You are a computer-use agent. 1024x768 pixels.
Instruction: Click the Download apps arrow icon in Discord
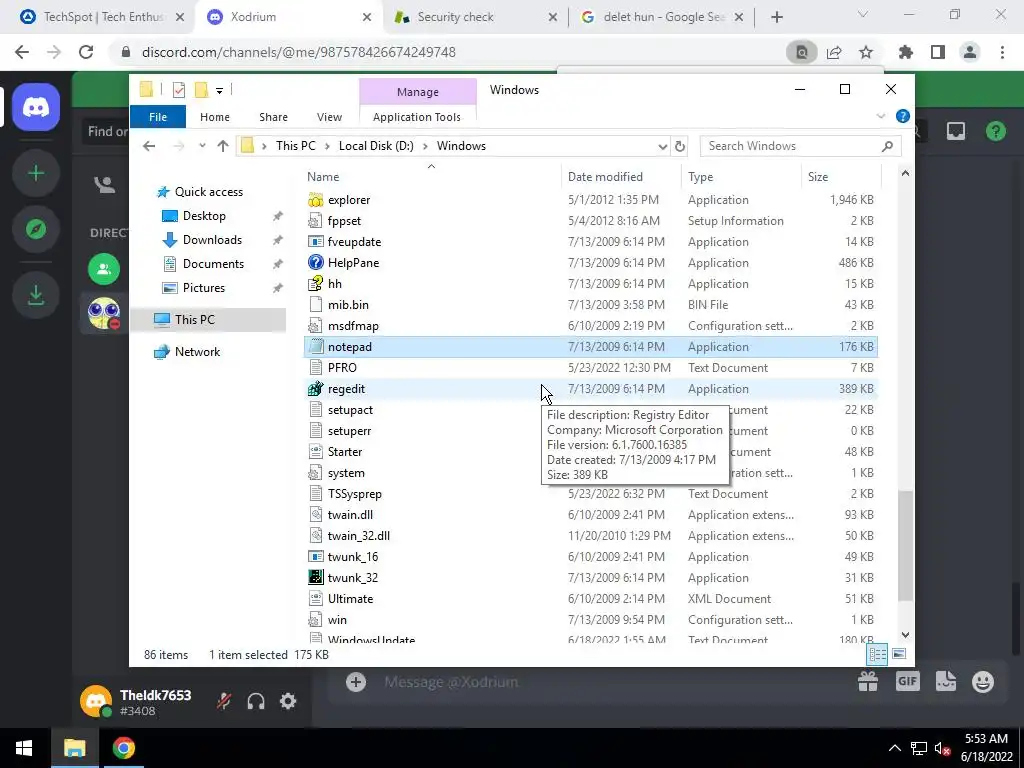click(x=36, y=295)
